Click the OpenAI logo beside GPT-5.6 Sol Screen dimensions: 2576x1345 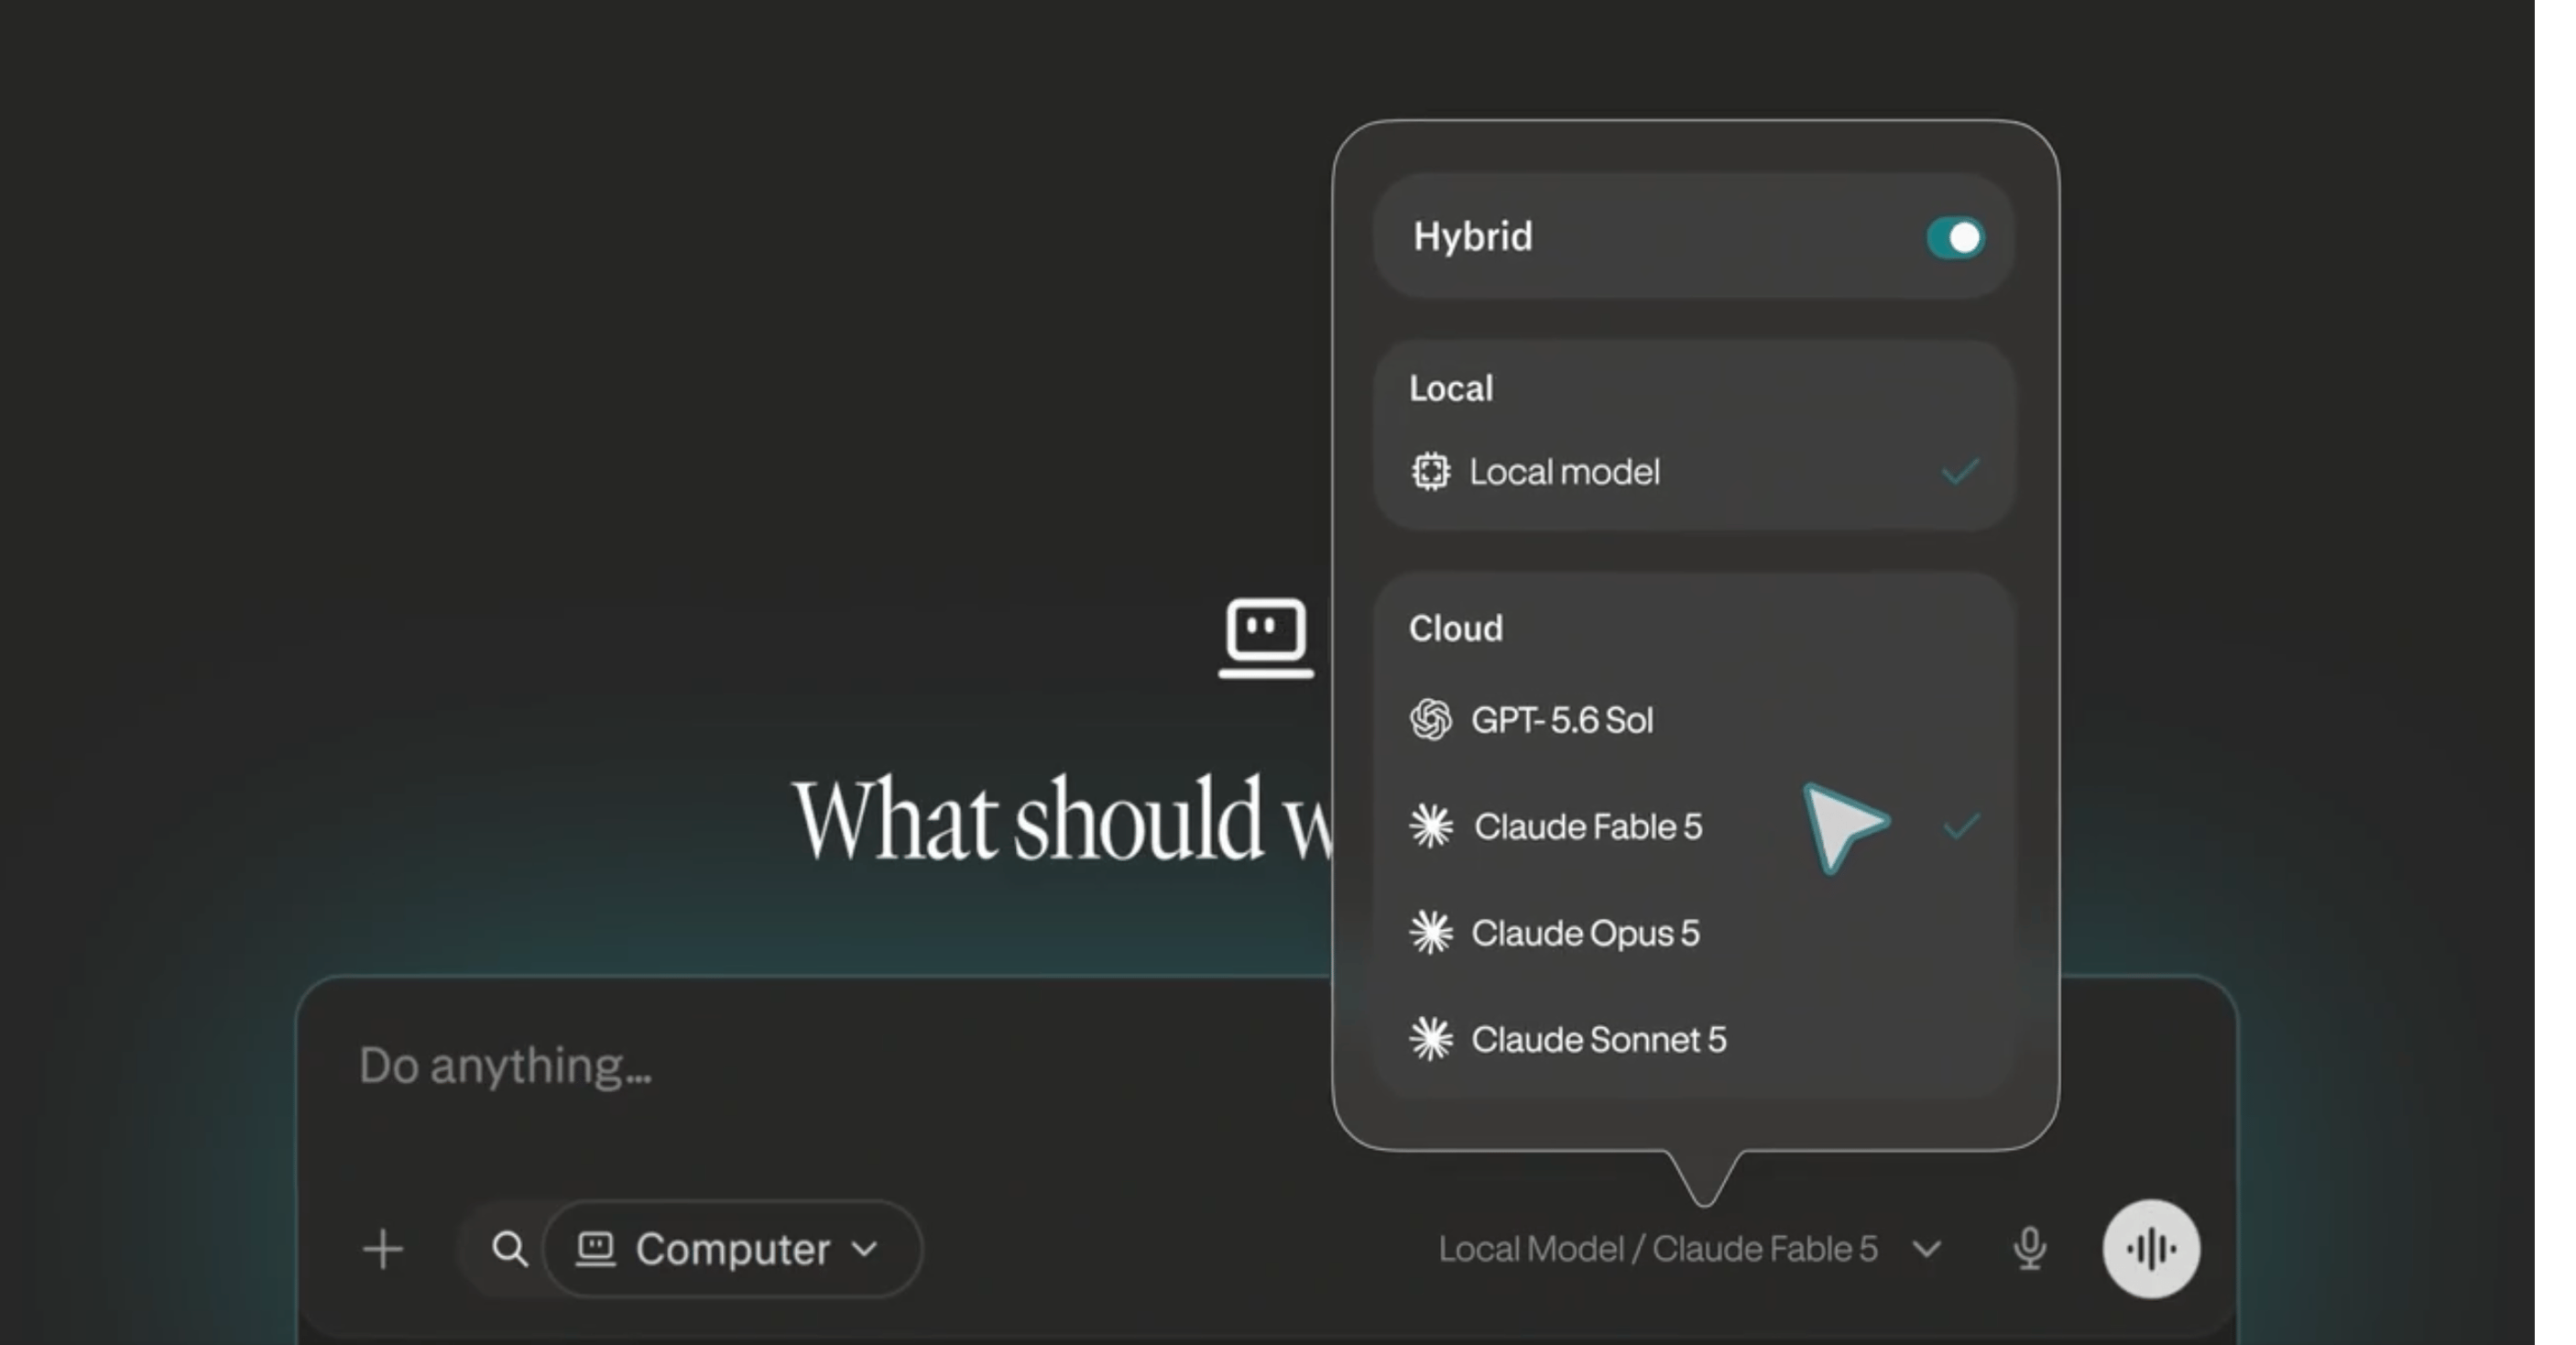[1430, 720]
